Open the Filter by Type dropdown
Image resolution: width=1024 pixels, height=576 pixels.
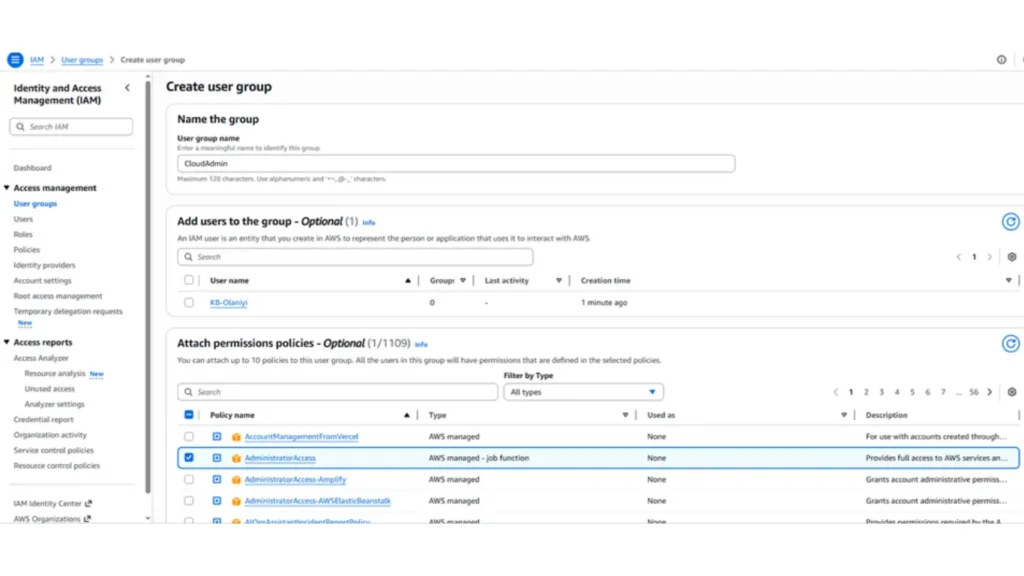[x=583, y=392]
